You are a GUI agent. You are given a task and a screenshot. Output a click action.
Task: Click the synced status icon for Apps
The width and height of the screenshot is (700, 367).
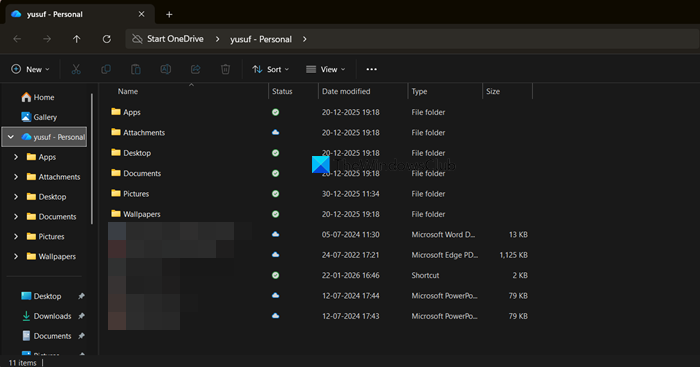pos(275,112)
